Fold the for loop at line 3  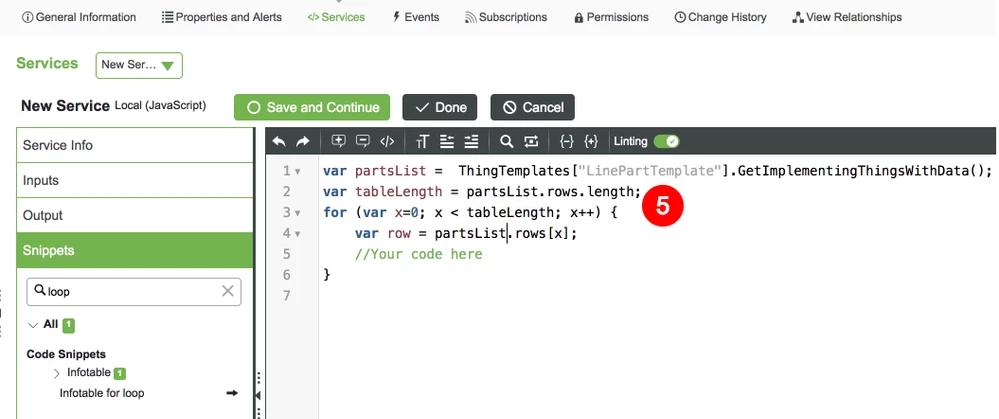[298, 213]
